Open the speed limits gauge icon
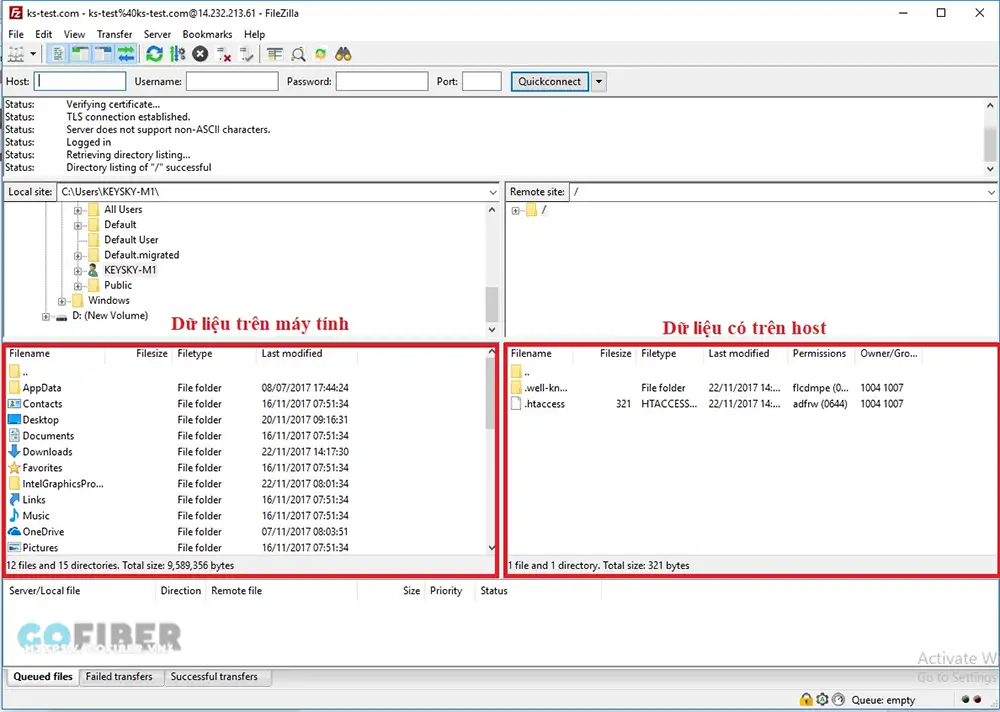Viewport: 1000px width, 712px height. [x=838, y=700]
